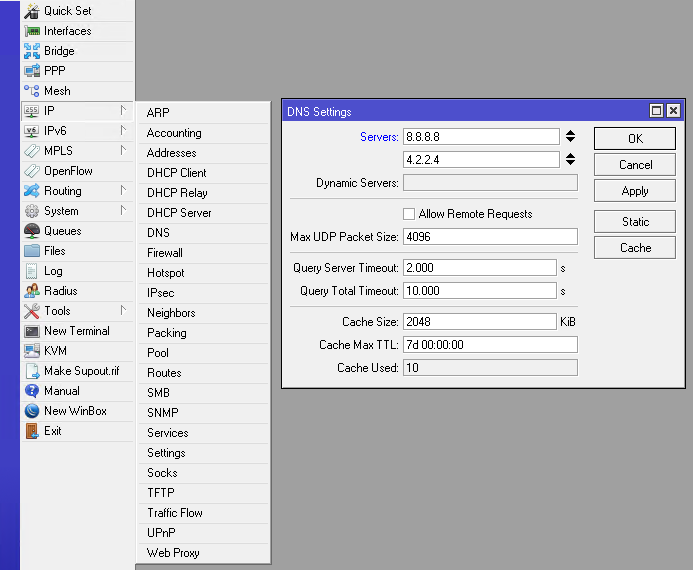Select Routes menu entry

pos(203,373)
